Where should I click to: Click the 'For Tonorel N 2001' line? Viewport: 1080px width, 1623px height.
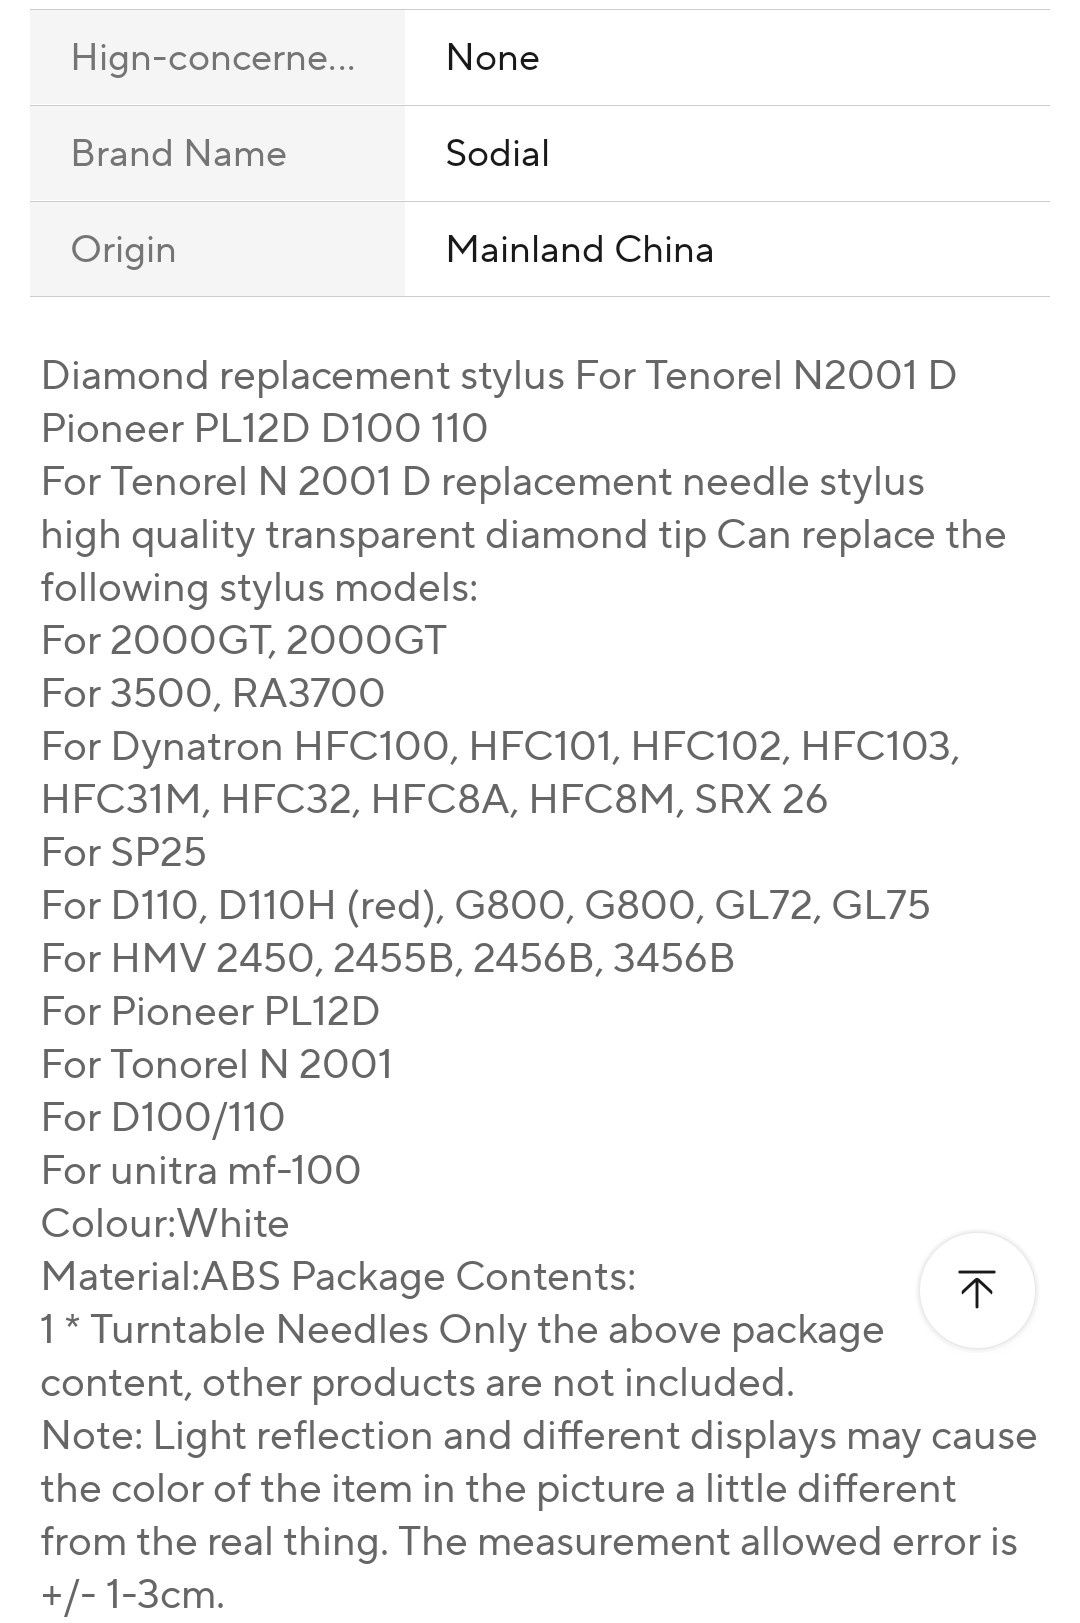[x=217, y=1065]
